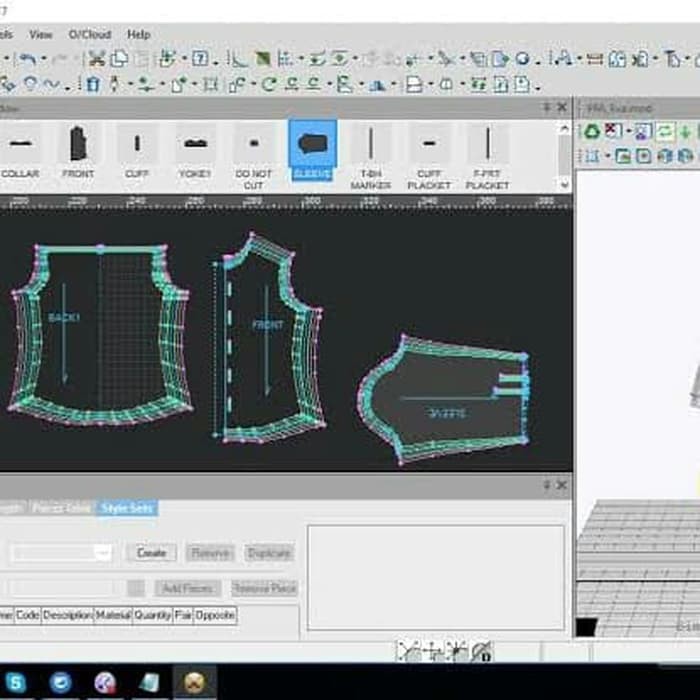Click the green recycle icon in 3D panel
Viewport: 700px width, 700px height.
pyautogui.click(x=592, y=132)
